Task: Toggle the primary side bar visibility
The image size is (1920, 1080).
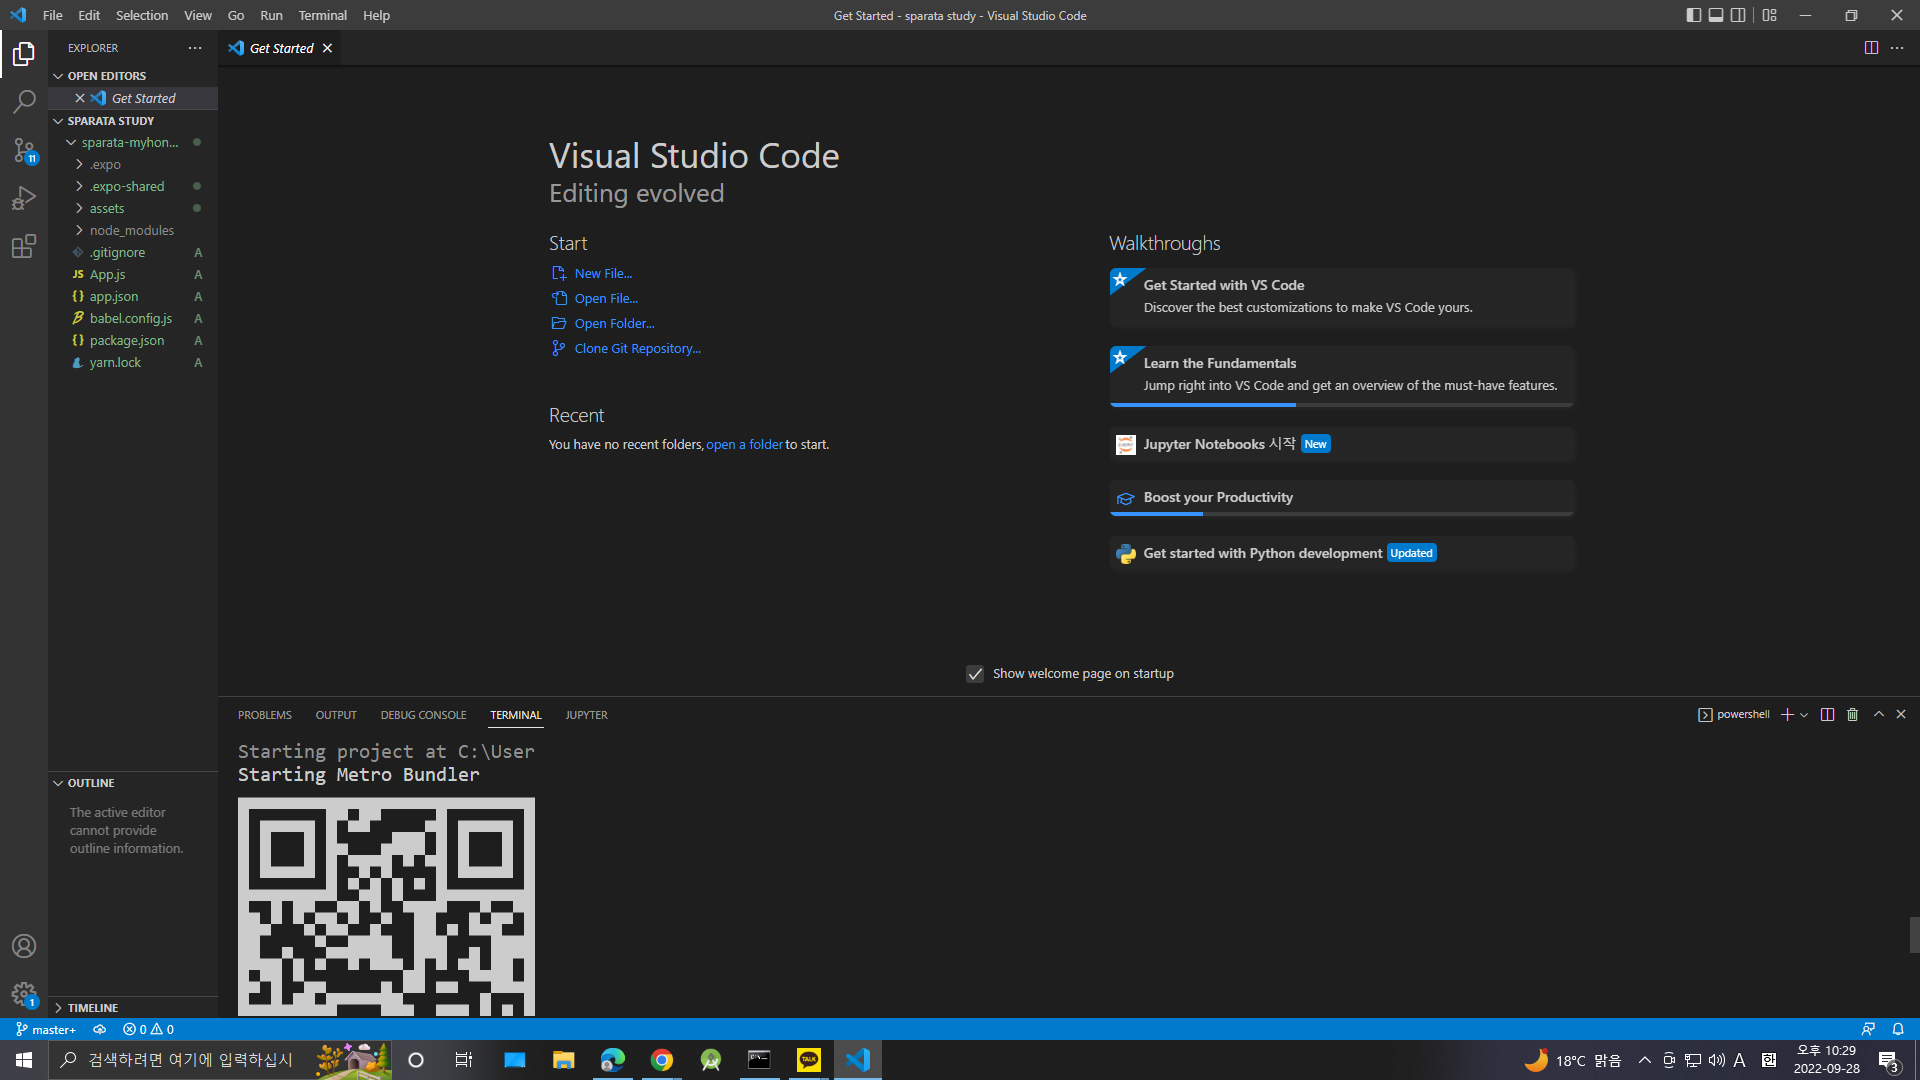Action: click(1693, 15)
